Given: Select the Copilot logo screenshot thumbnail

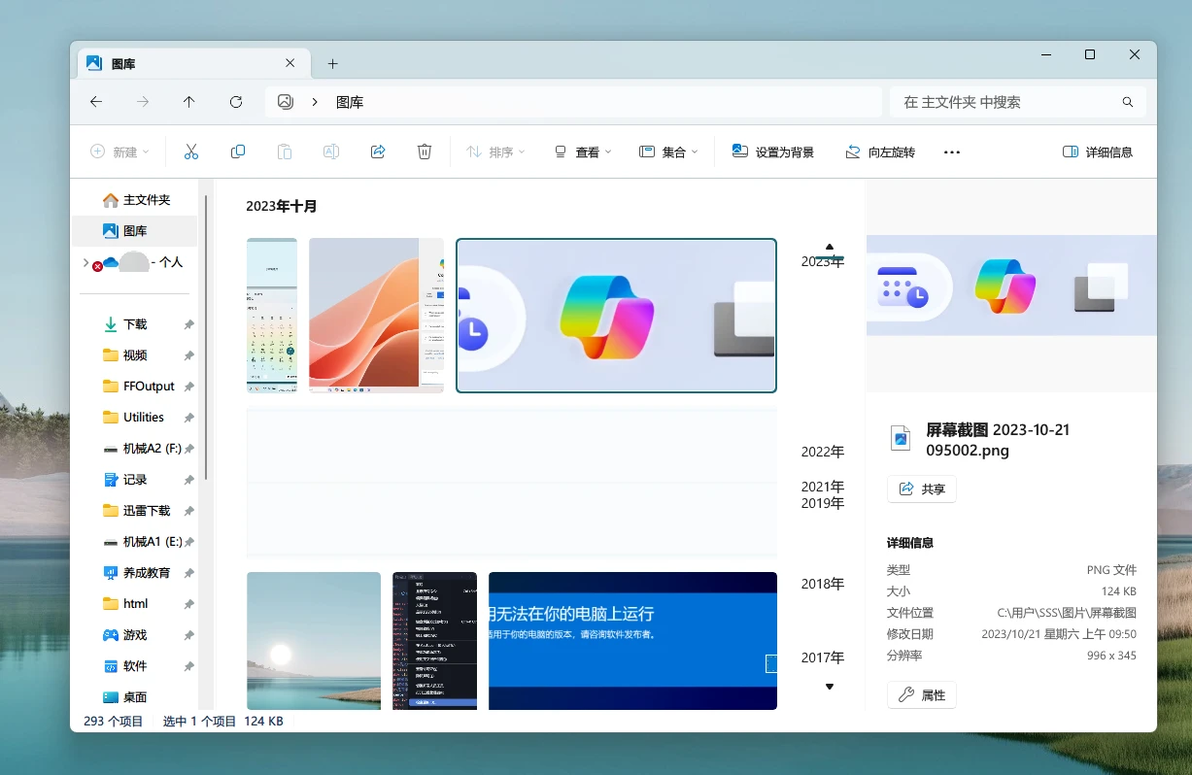Looking at the screenshot, I should [616, 316].
